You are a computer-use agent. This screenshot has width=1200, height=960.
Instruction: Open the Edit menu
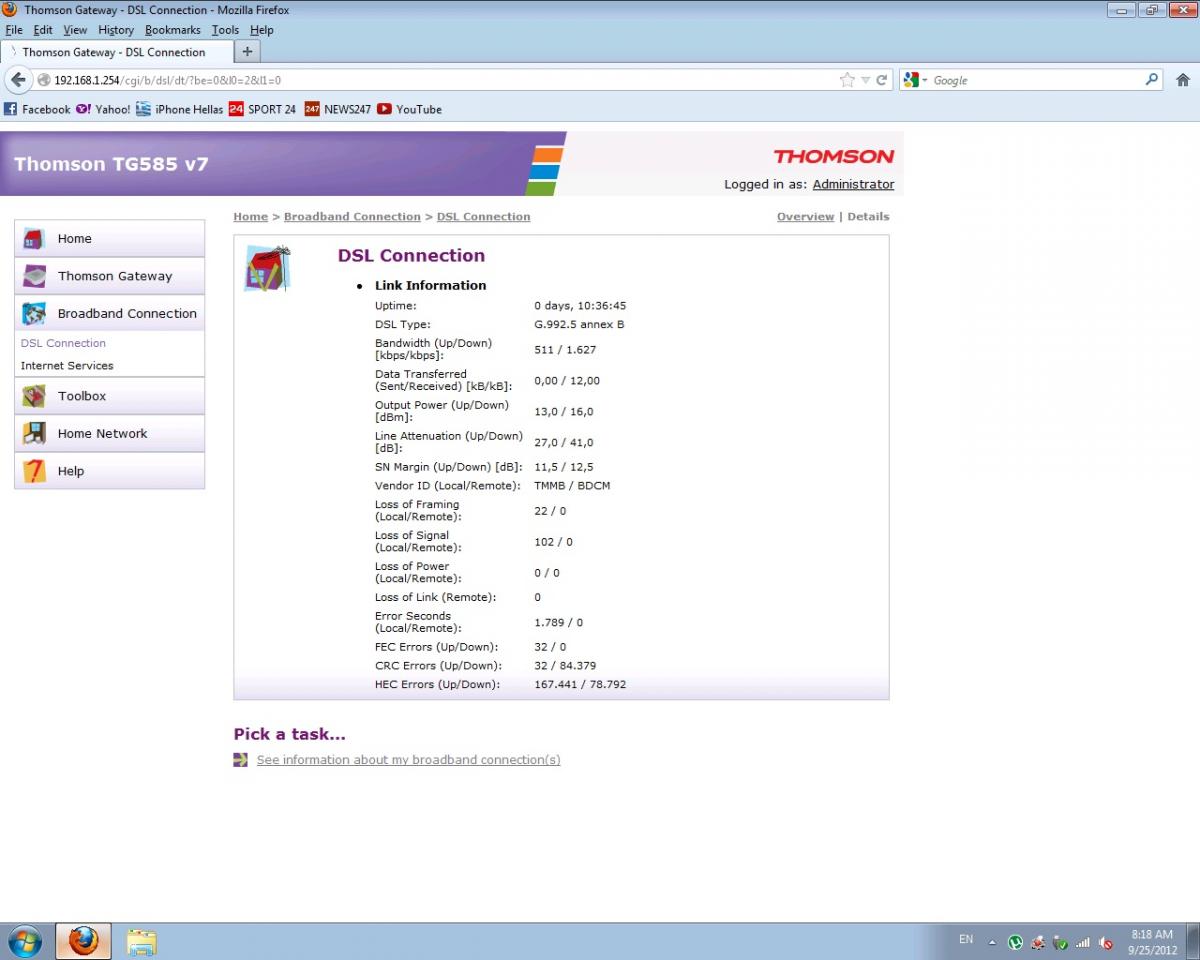[x=42, y=30]
